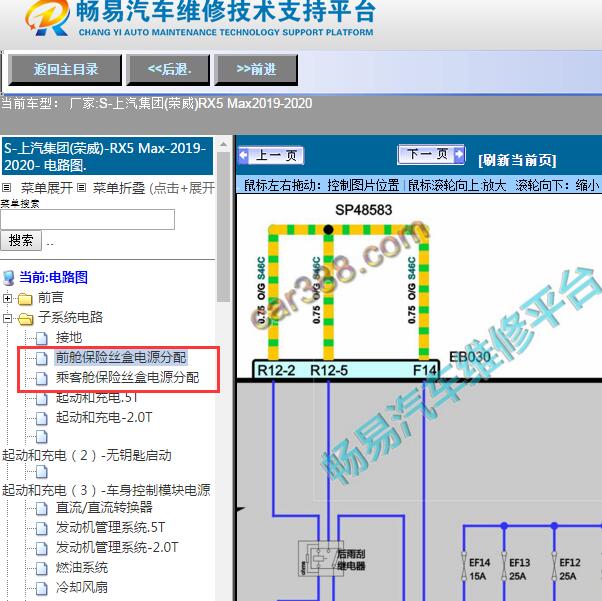Viewport: 602px width, 601px height.
Task: Click the 刷新当前页 link
Action: click(517, 160)
